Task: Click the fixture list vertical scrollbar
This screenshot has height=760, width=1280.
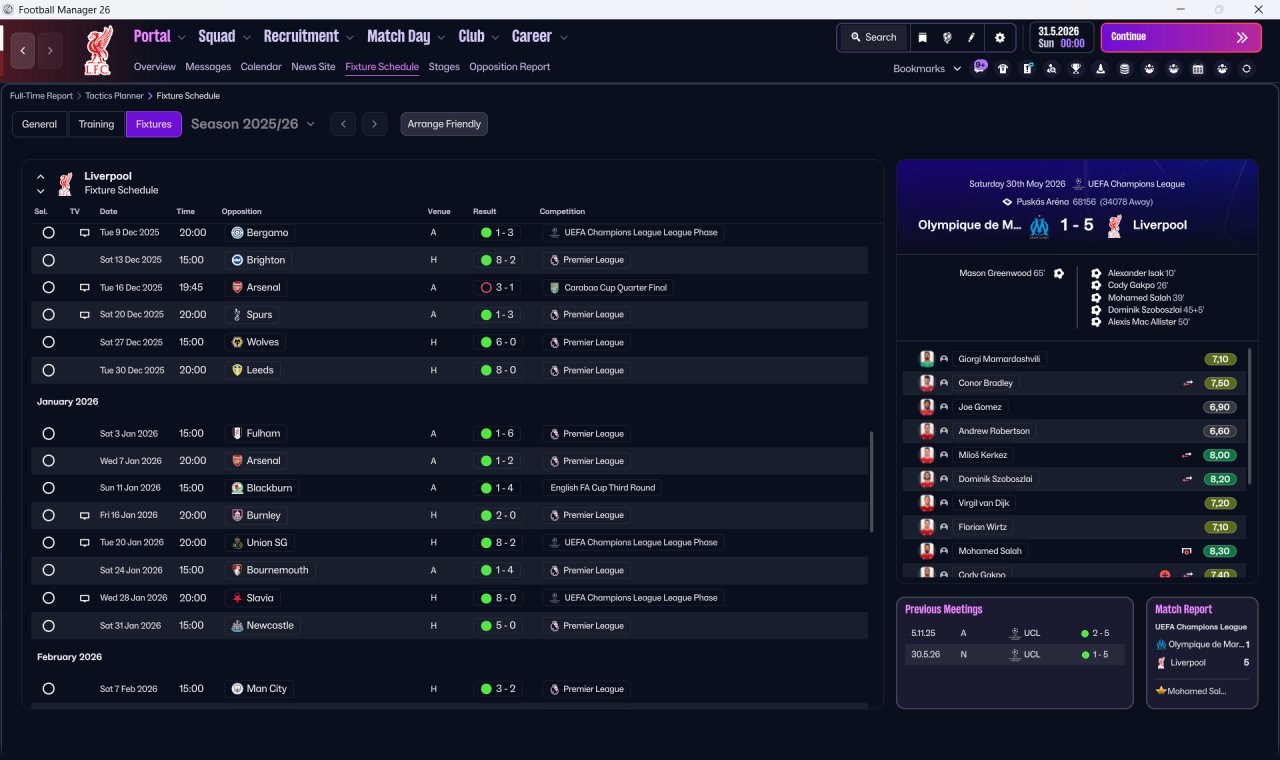Action: [872, 482]
